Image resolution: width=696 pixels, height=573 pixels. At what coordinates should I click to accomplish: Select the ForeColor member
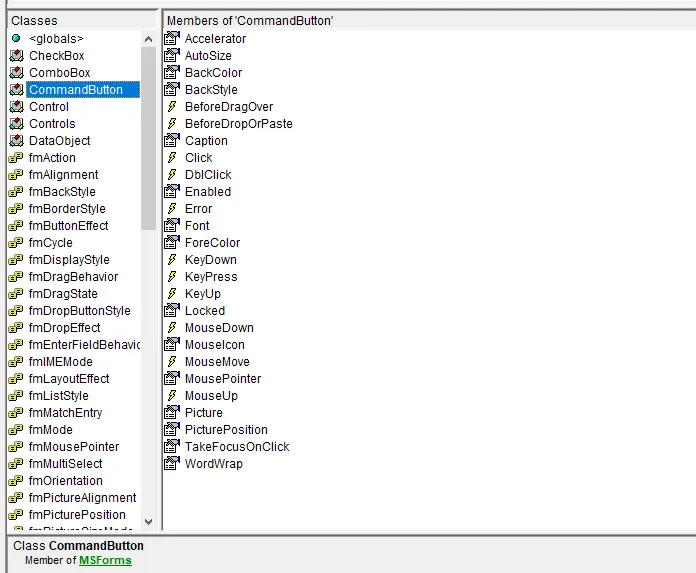[213, 243]
